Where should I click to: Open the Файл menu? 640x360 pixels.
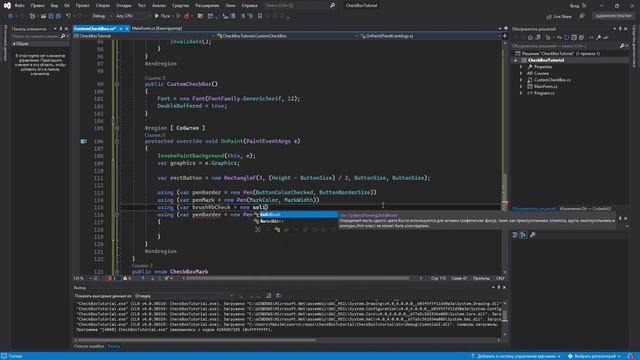pos(19,6)
